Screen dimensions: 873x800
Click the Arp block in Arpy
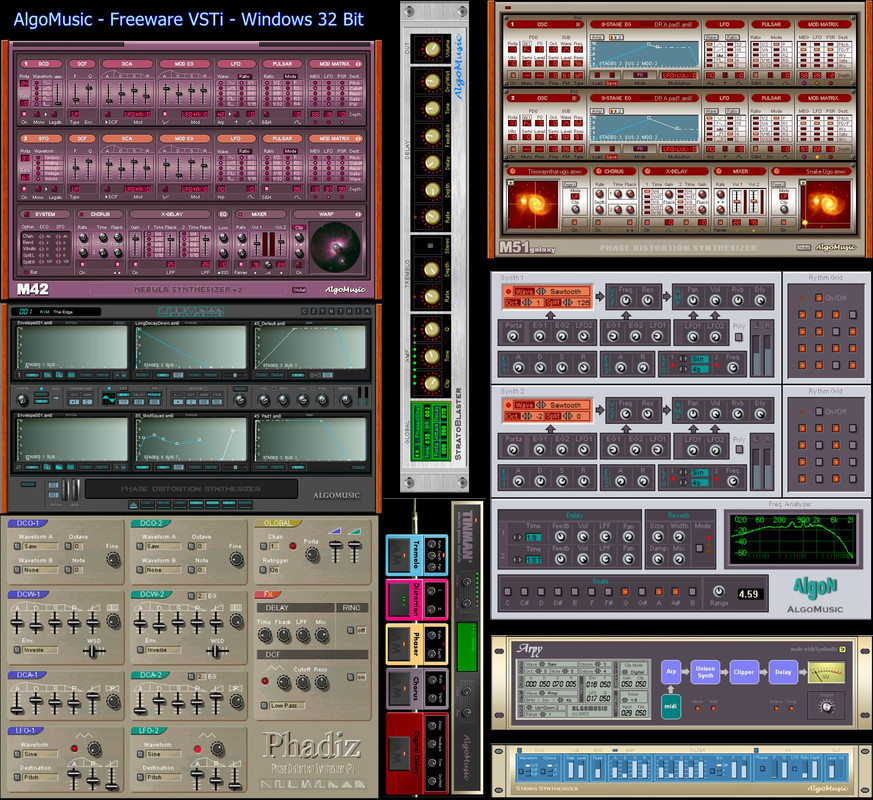pos(671,671)
